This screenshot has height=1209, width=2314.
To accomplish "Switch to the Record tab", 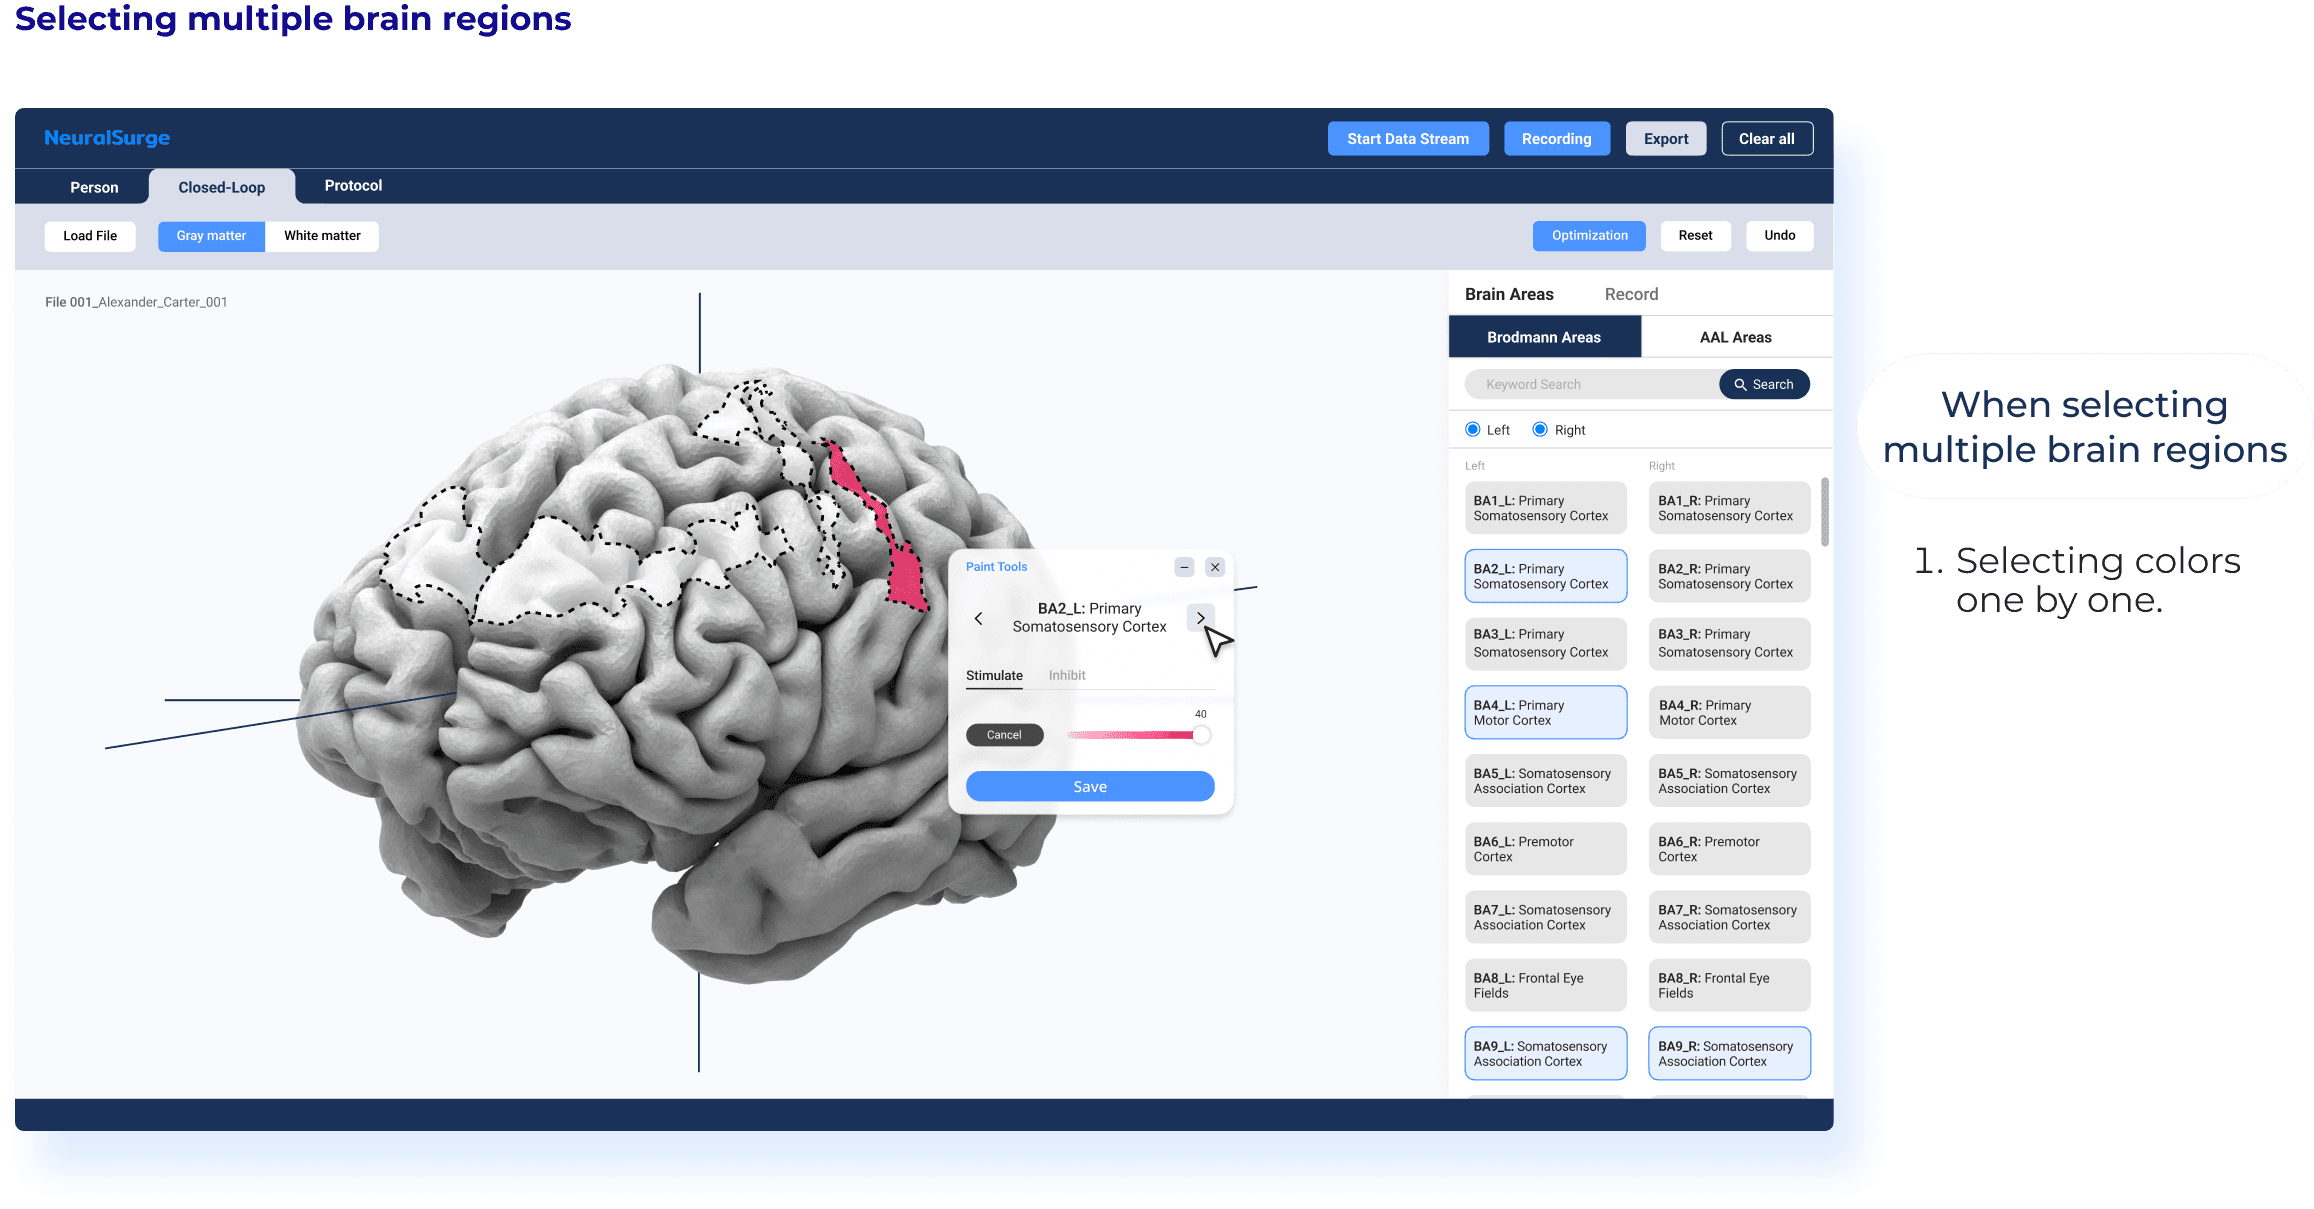I will (x=1631, y=294).
